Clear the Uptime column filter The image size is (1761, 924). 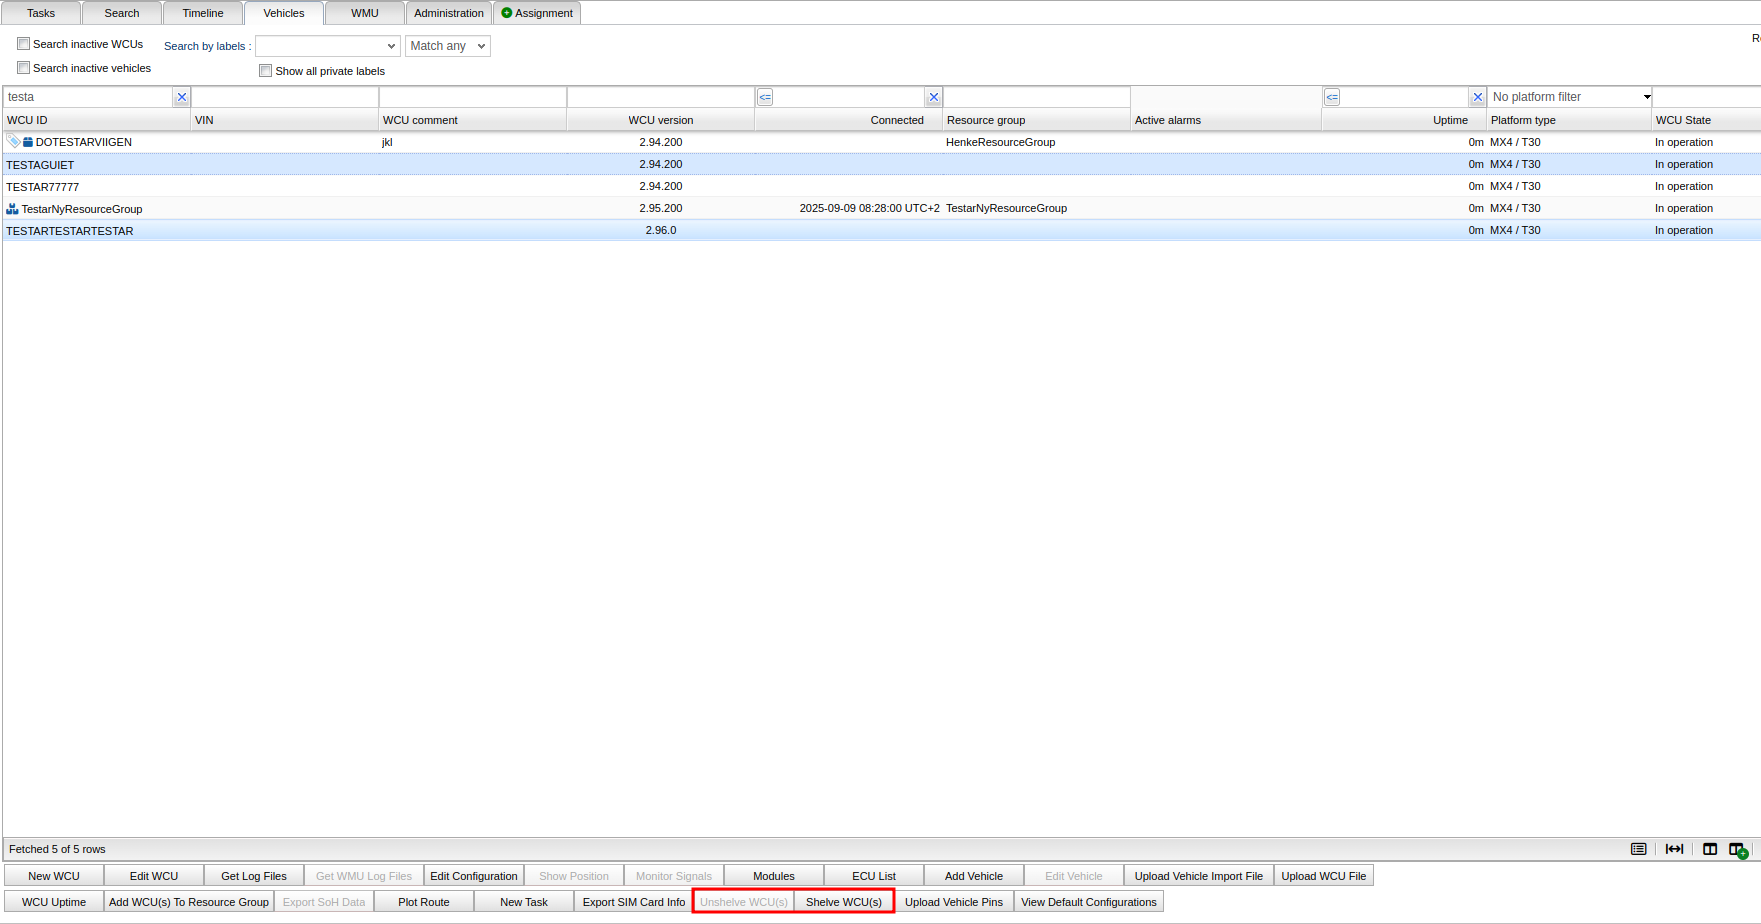(1477, 97)
